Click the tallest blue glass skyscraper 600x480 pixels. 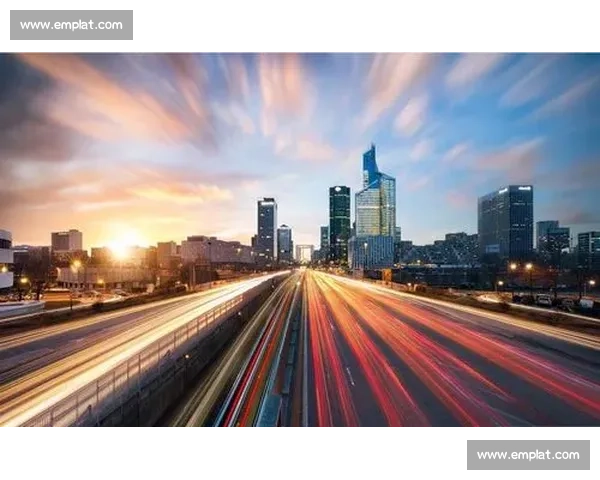point(374,205)
